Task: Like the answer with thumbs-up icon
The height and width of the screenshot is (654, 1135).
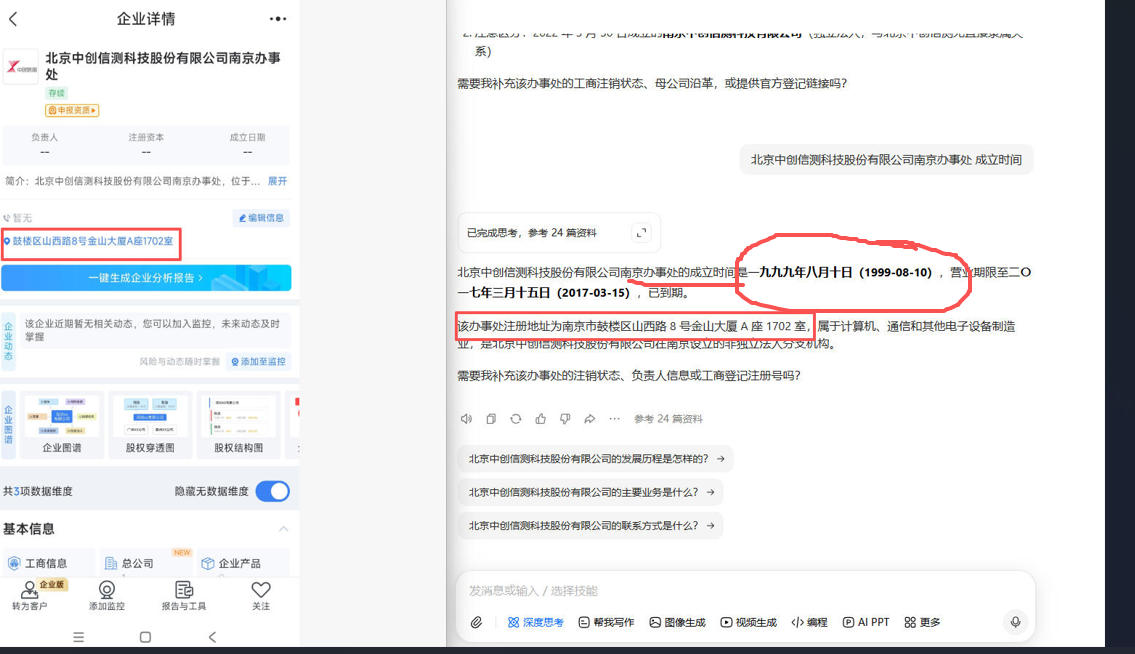Action: tap(541, 419)
